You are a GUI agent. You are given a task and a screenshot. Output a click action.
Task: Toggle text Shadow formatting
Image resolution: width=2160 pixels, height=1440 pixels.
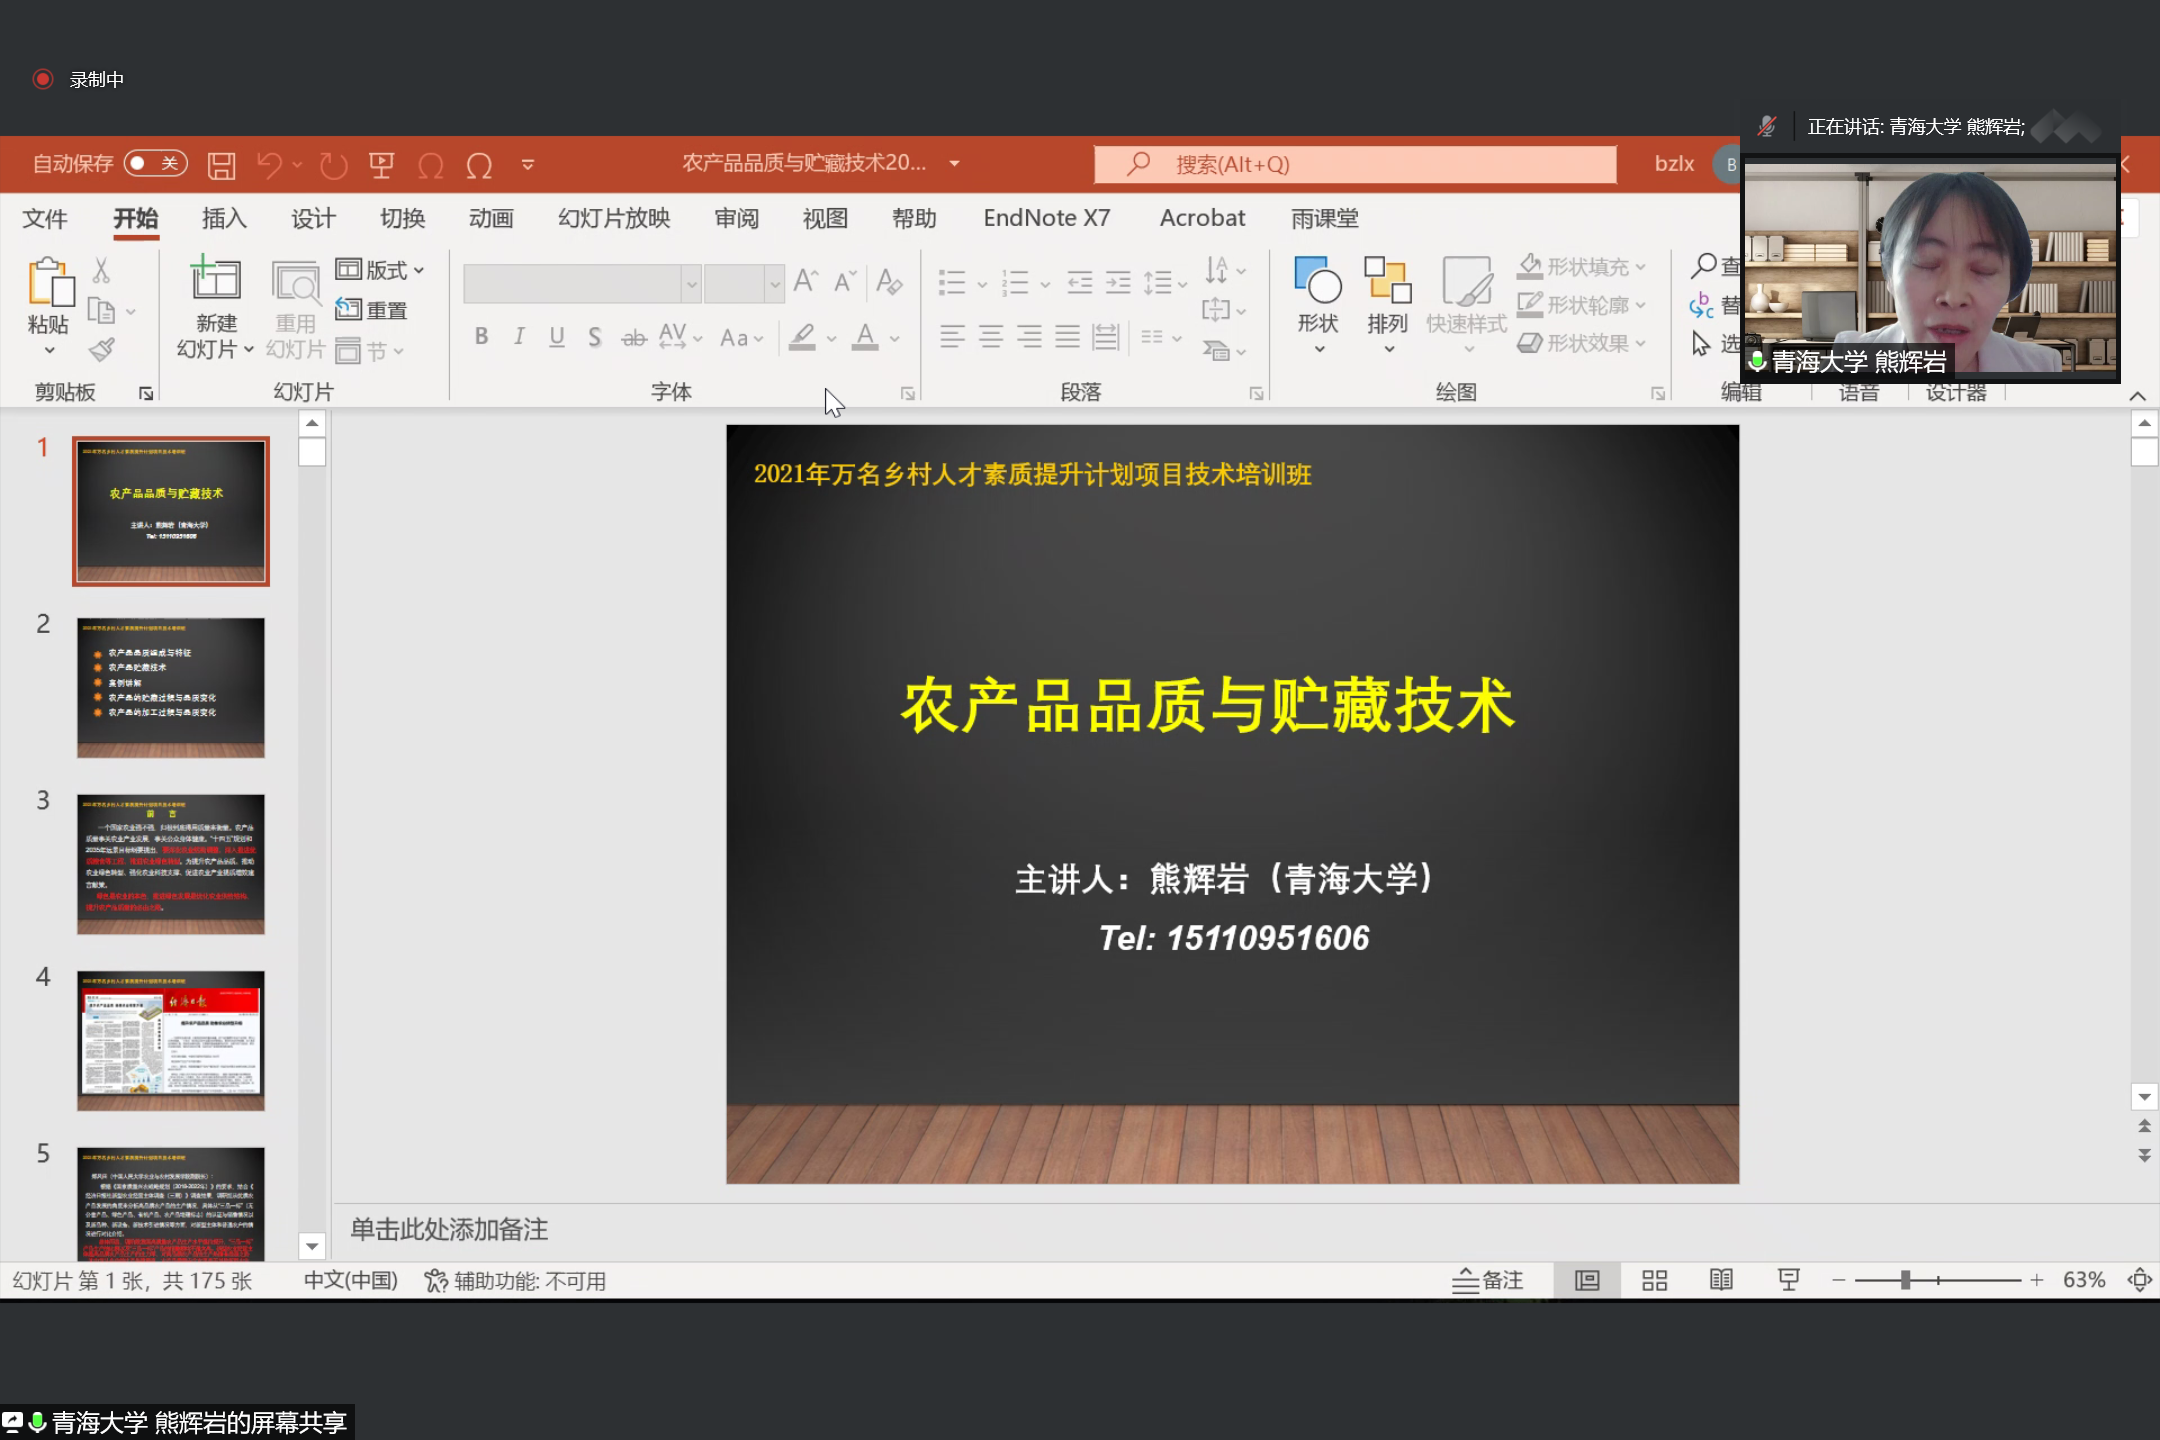click(x=595, y=337)
